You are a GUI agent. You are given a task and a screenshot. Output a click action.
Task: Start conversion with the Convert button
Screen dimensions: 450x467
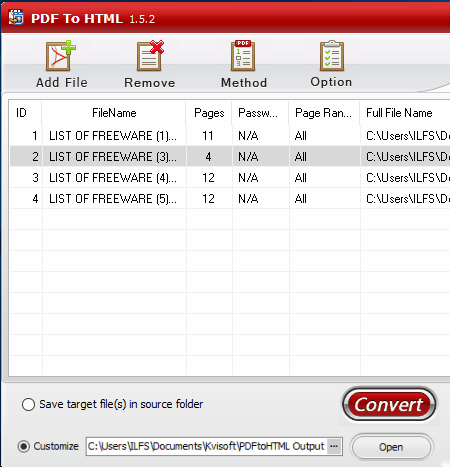tap(389, 404)
